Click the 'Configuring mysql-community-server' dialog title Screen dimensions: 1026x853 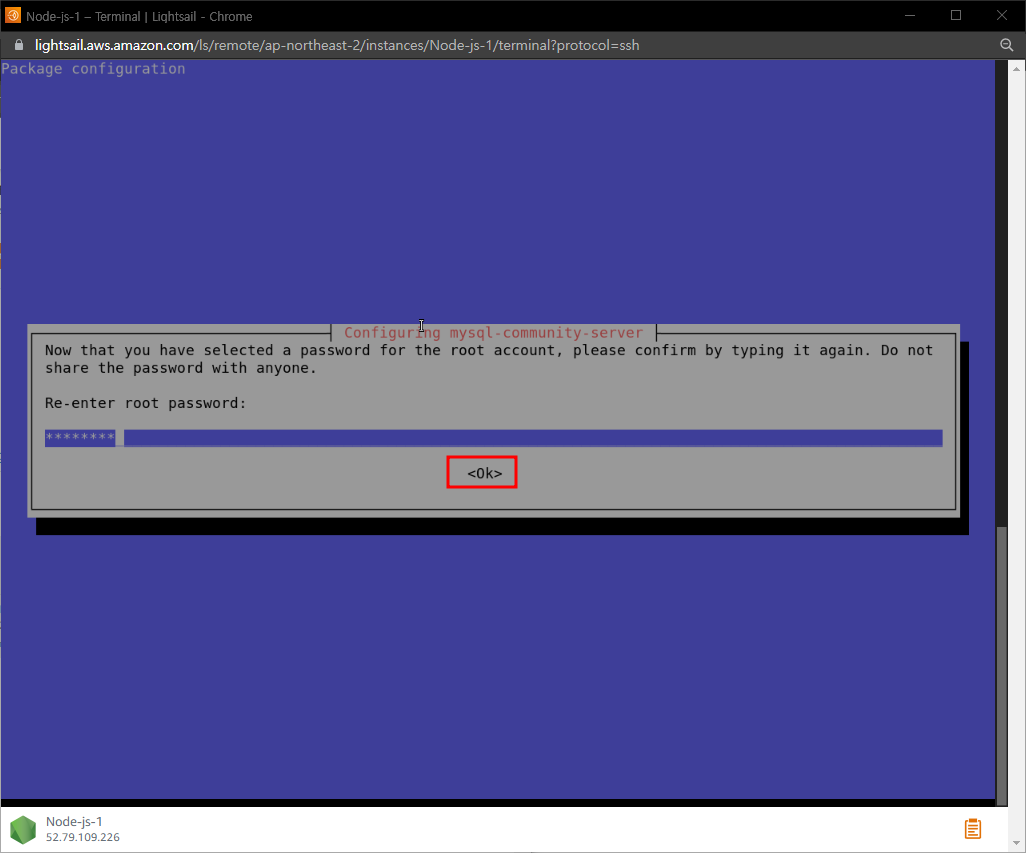(493, 332)
